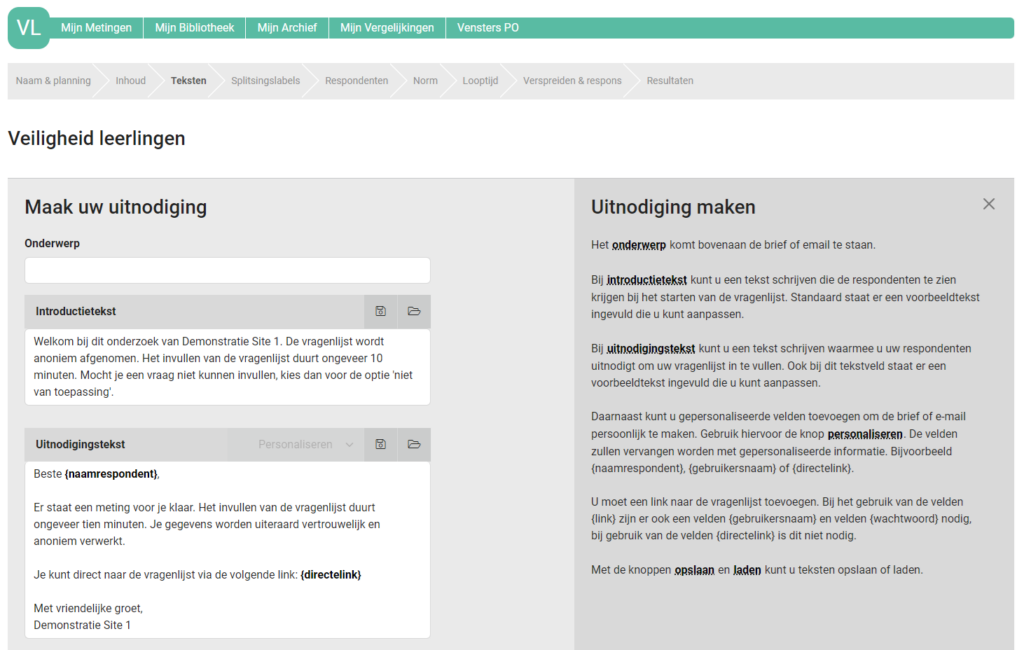Go to Mijn Bibliotheek

194,28
